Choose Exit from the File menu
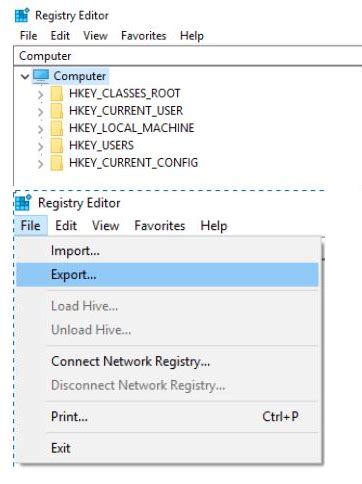Image resolution: width=362 pixels, height=484 pixels. pos(167,448)
